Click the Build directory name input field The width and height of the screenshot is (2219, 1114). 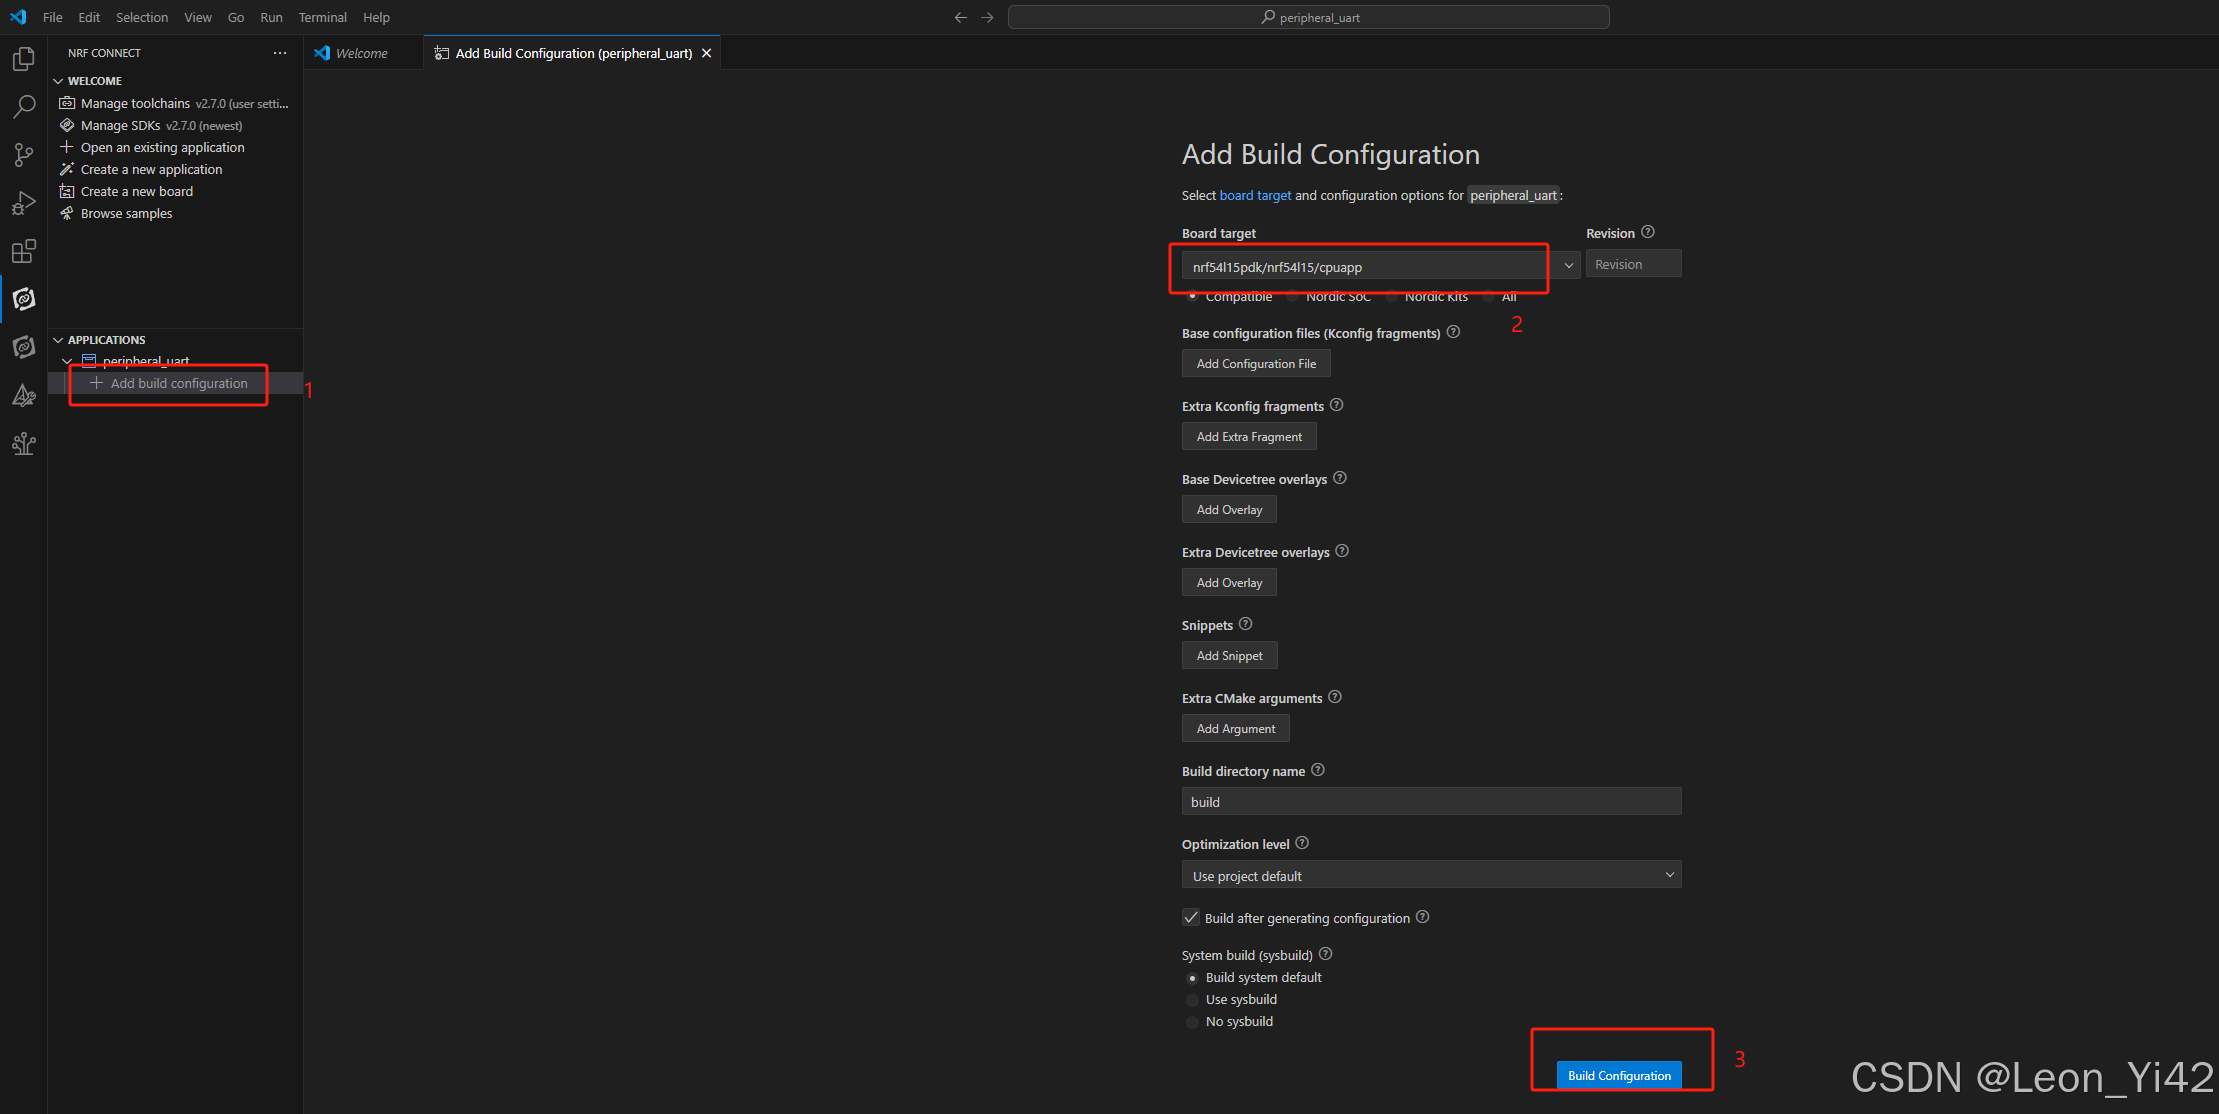tap(1431, 802)
